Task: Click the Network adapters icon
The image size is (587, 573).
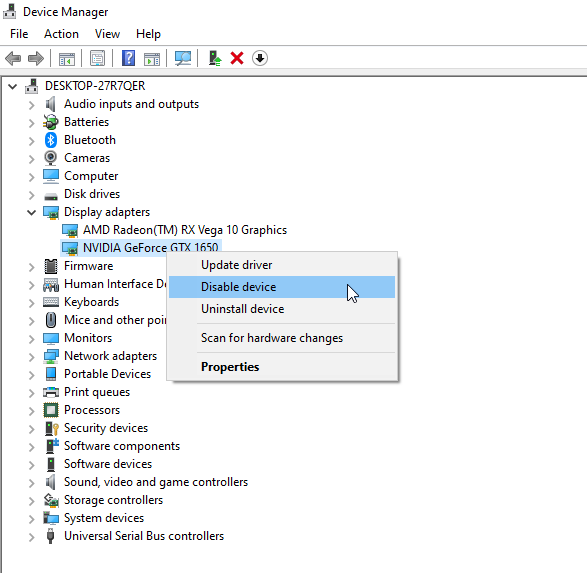Action: (51, 356)
